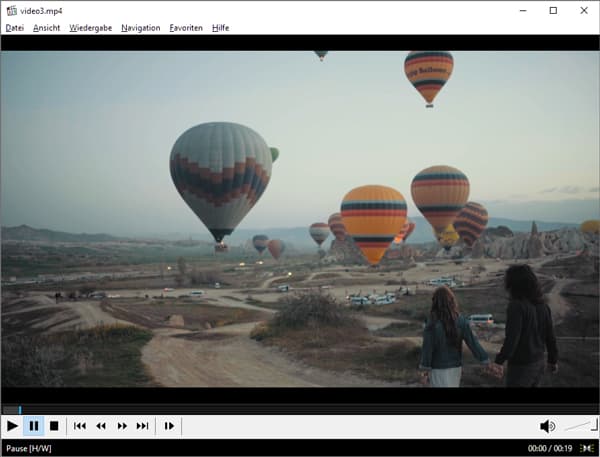
Task: Open the Ansicht menu
Action: tap(46, 28)
